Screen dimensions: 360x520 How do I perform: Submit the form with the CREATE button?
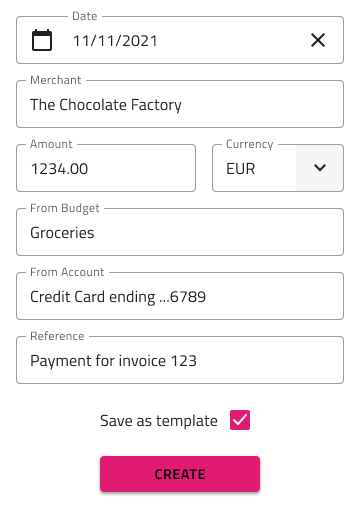coord(180,474)
